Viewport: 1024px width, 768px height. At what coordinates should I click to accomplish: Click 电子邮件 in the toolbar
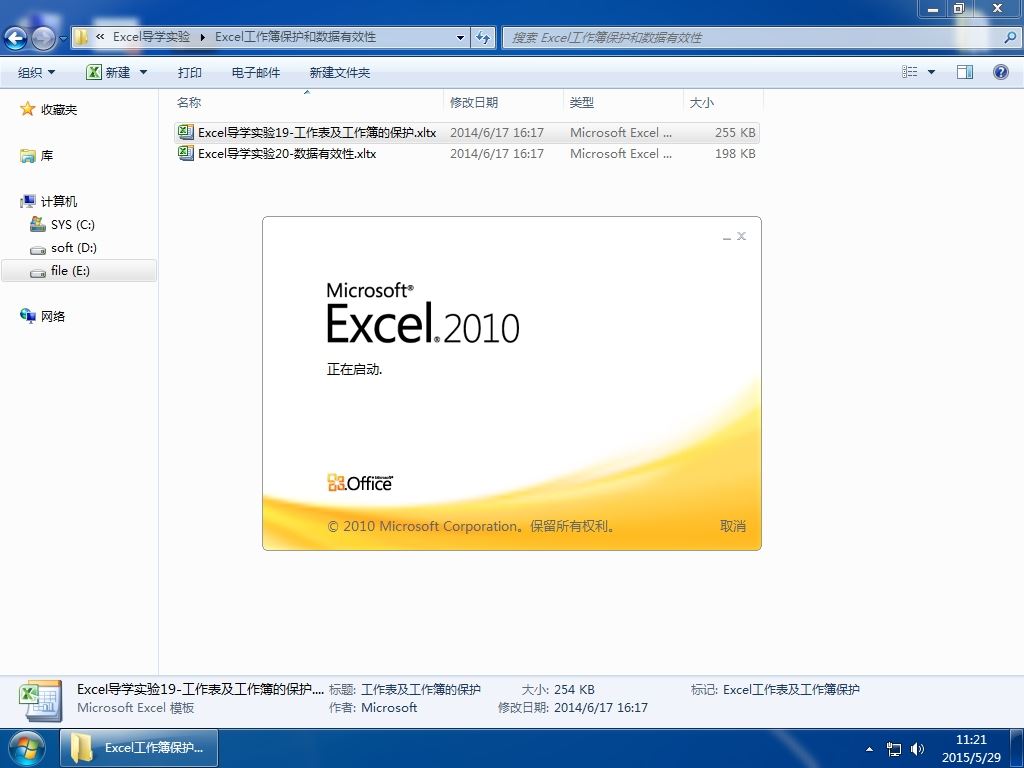(256, 72)
